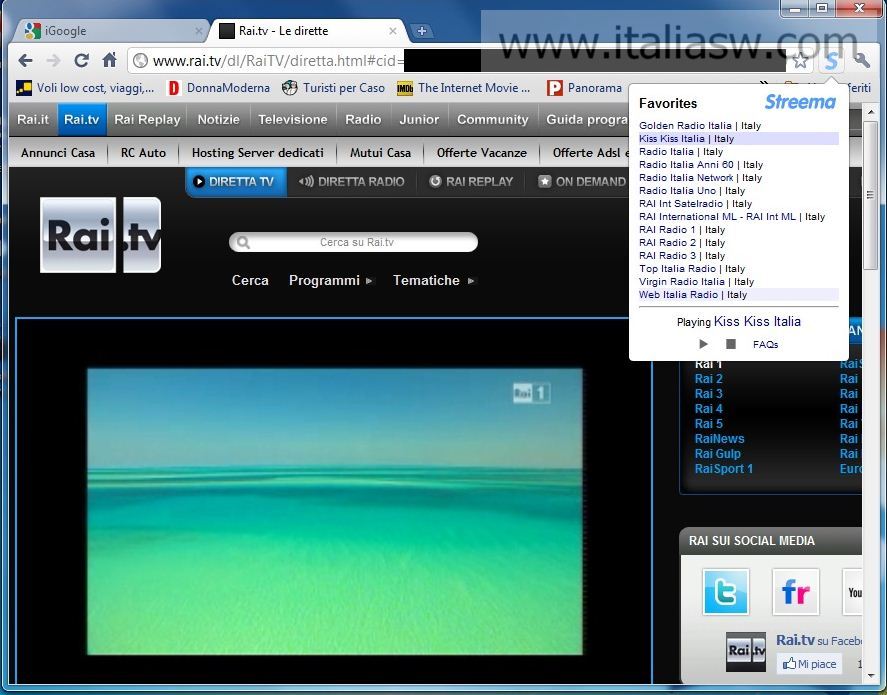This screenshot has height=695, width=887.
Task: Close the Rai.tv - Le dirette tab
Action: tap(393, 31)
